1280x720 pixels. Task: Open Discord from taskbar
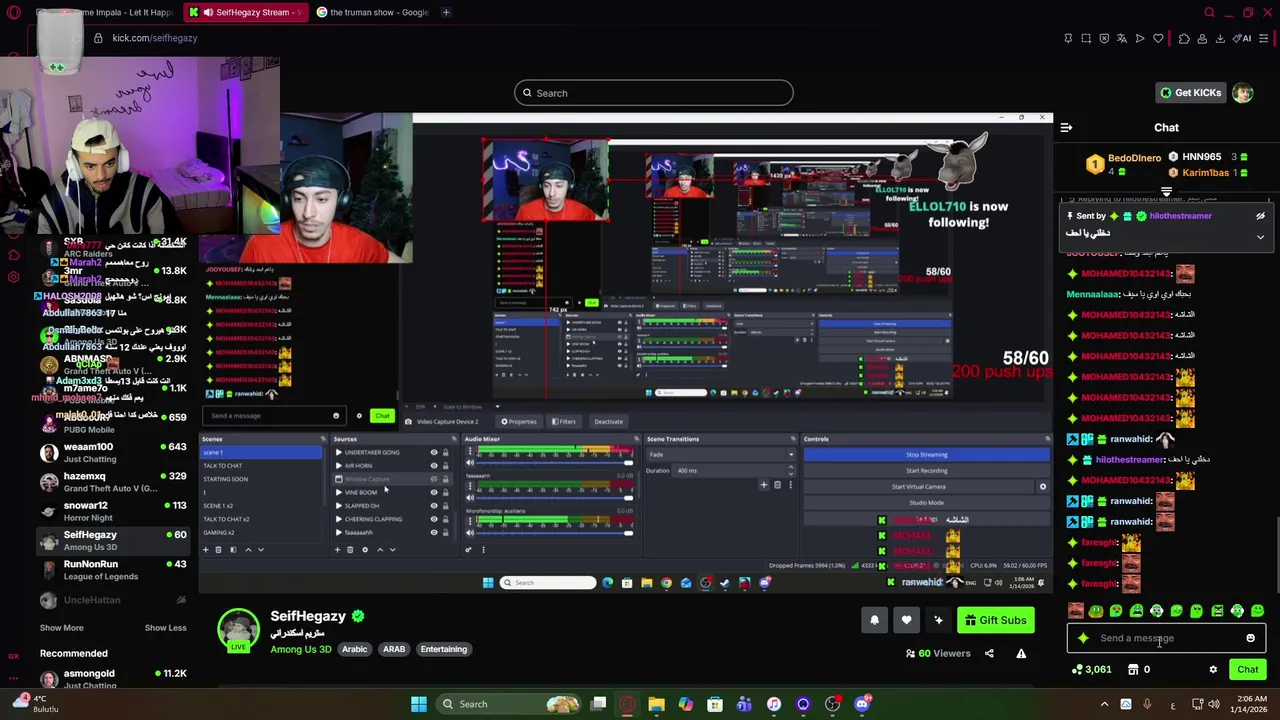861,704
